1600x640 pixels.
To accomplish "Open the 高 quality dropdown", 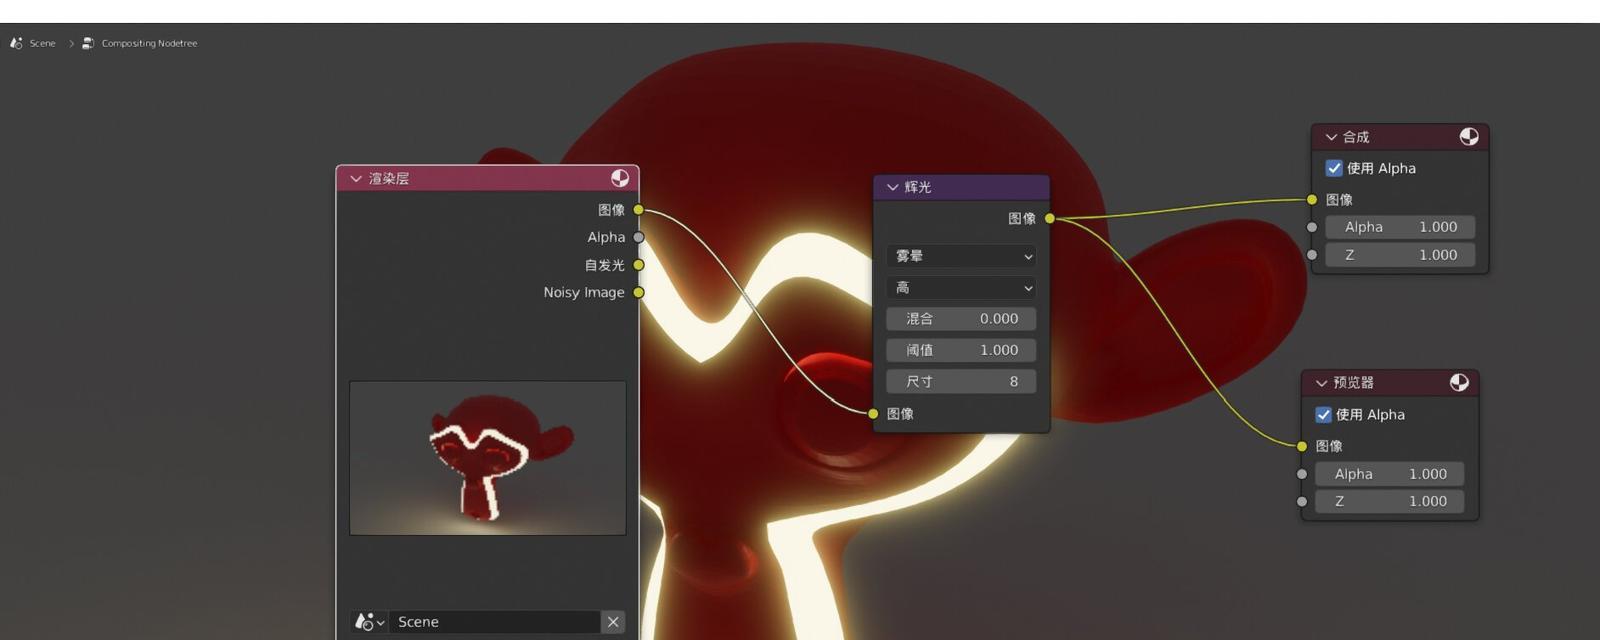I will [961, 288].
